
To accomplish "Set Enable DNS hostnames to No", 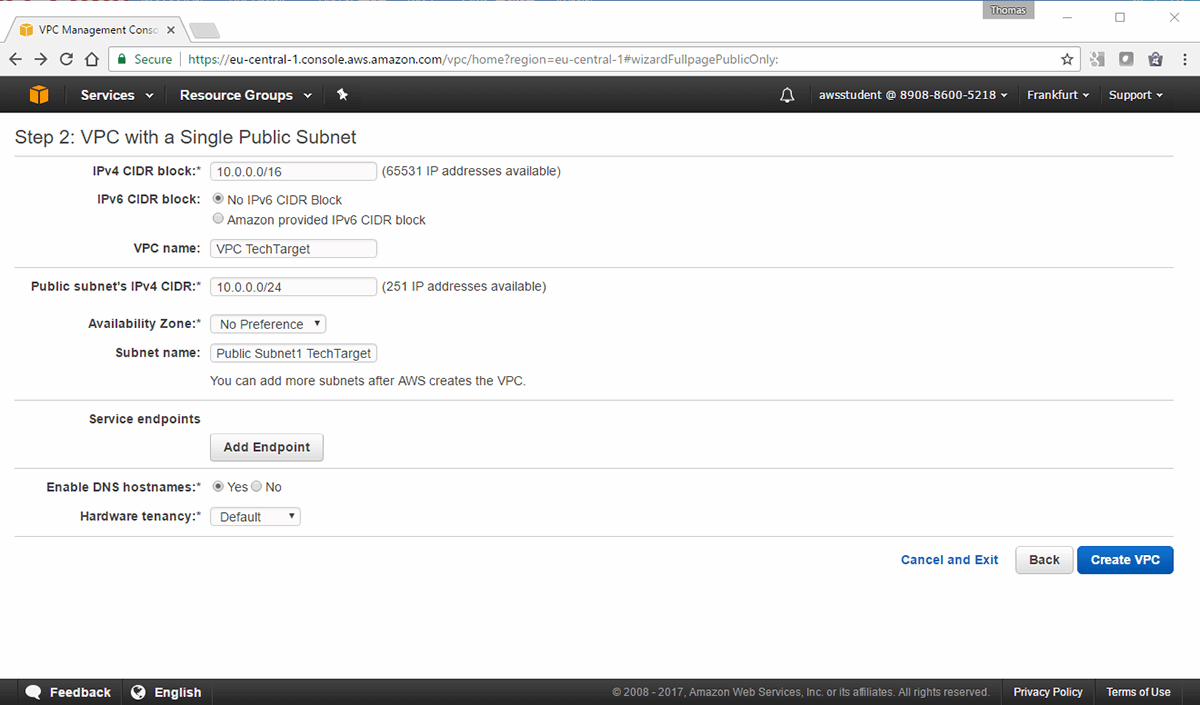I will pos(256,486).
